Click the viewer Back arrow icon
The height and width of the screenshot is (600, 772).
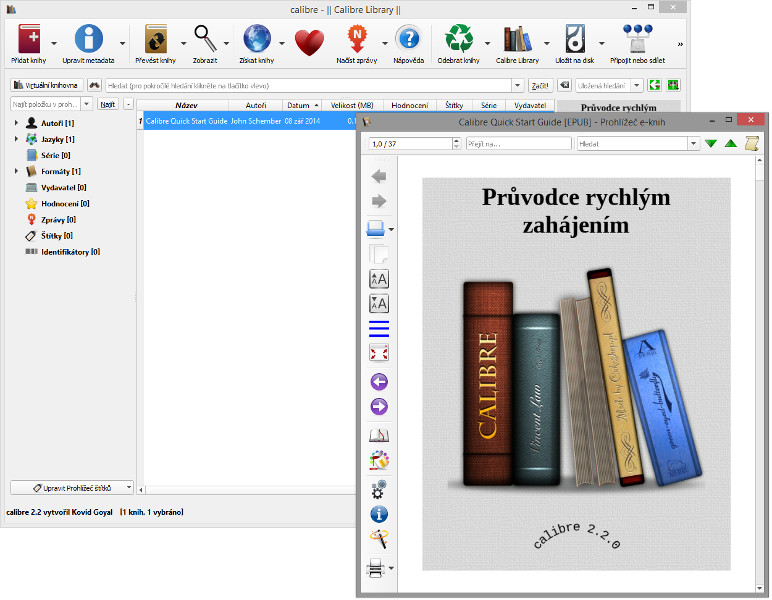(379, 176)
